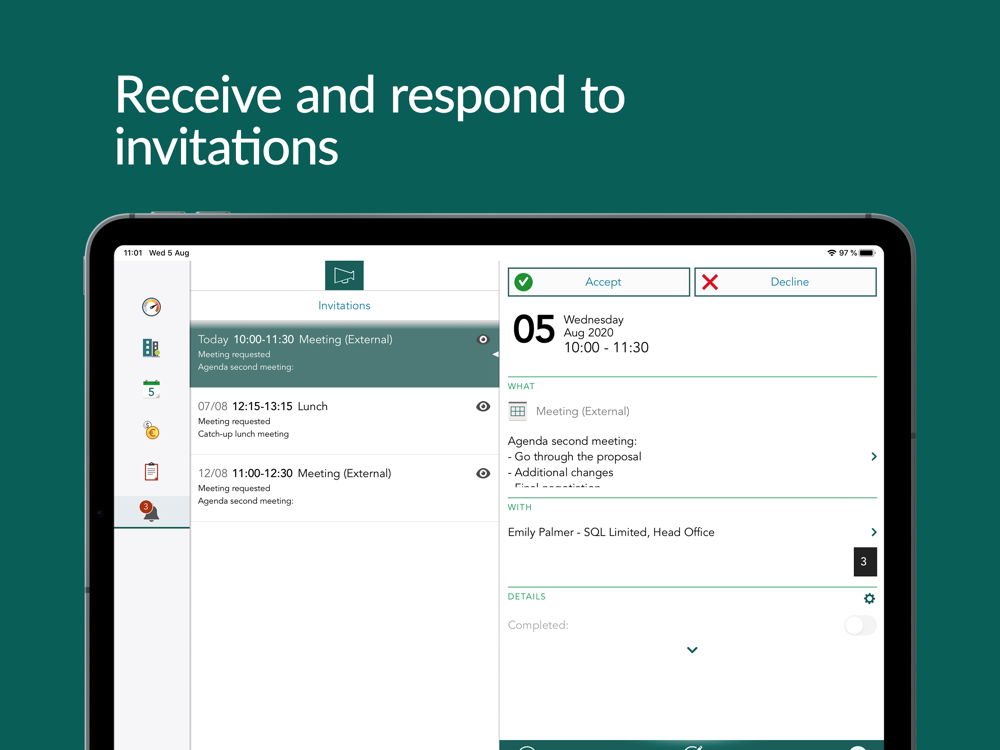Open the calendar icon showing 5
The height and width of the screenshot is (750, 1000).
pyautogui.click(x=151, y=389)
